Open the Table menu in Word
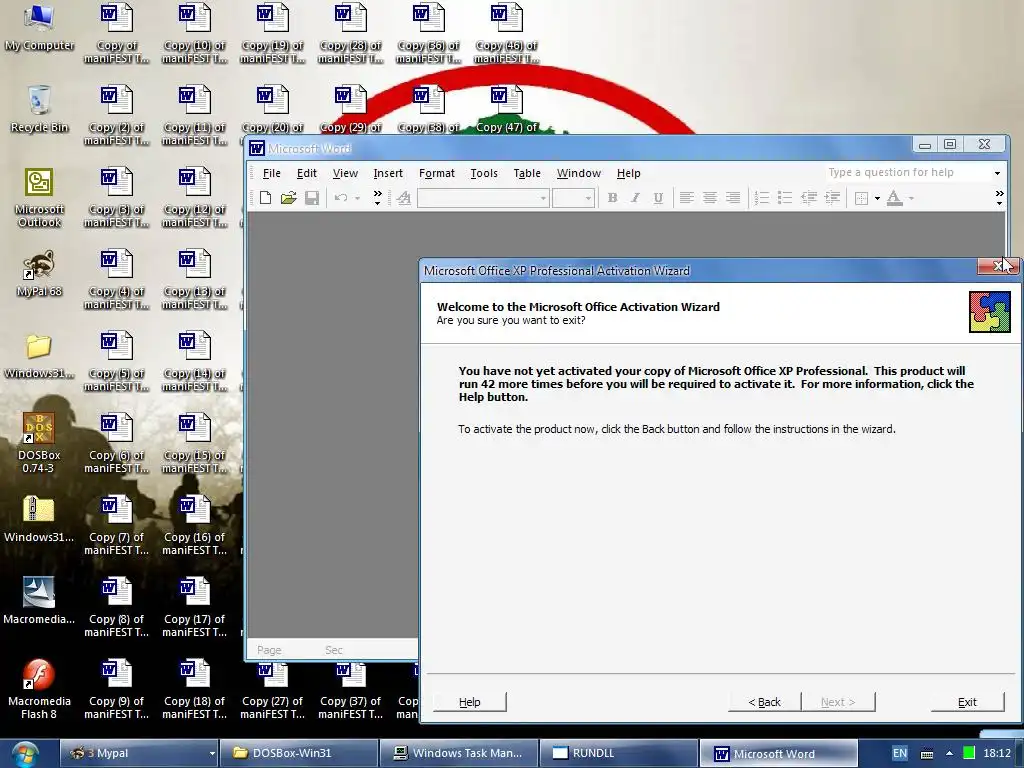 click(x=527, y=173)
